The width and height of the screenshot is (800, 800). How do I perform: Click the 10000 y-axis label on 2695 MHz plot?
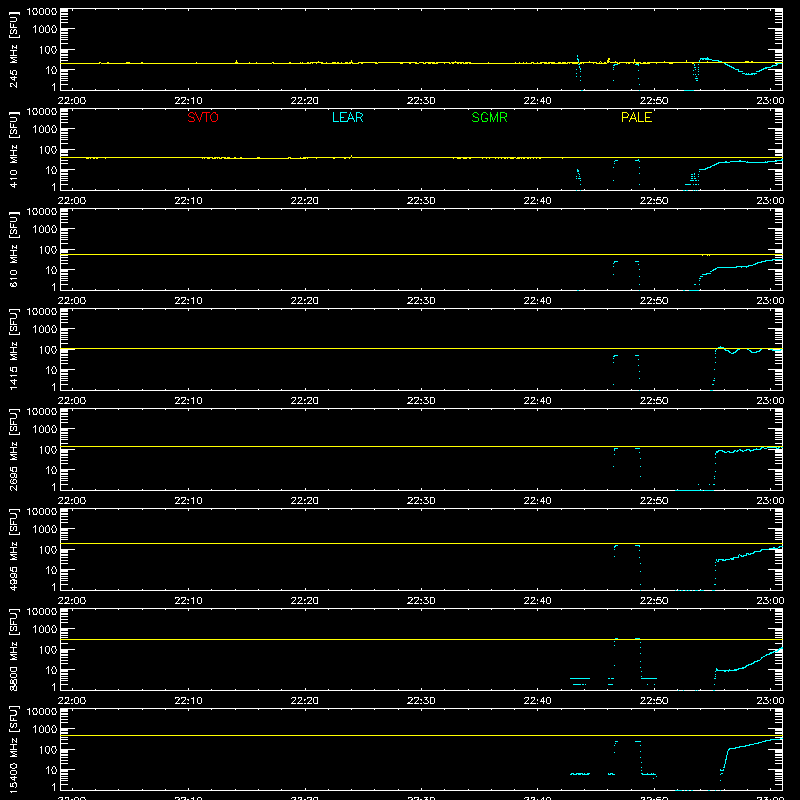42,412
